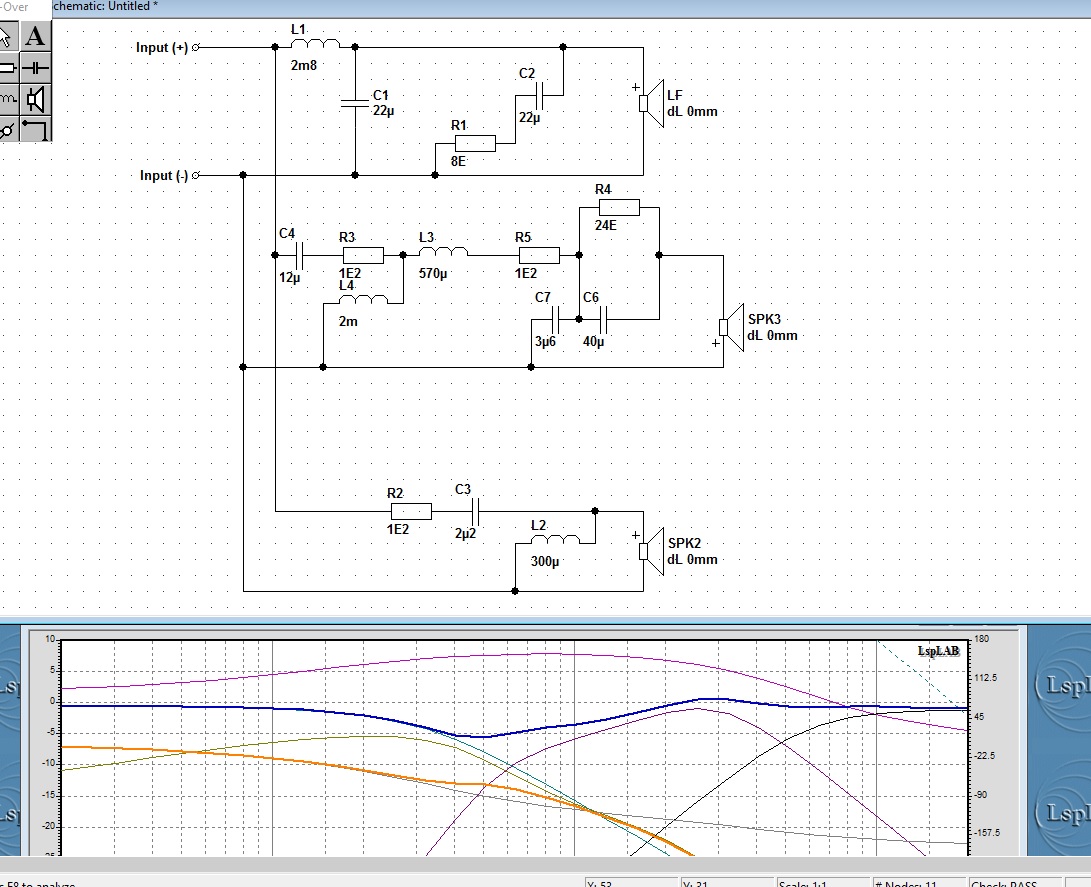Pick the loudspeaker driver tool
Screen dimensions: 1091x887
pos(35,99)
